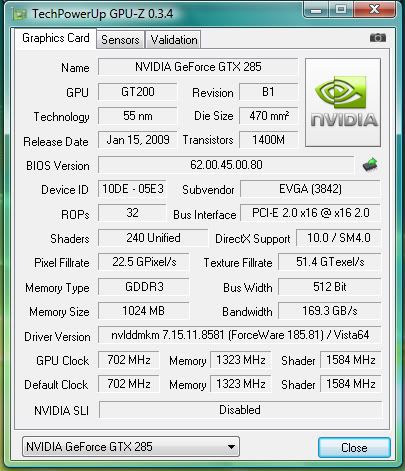405x471 pixels.
Task: Click the 'Texture Fillrate' label
Action: (238, 263)
